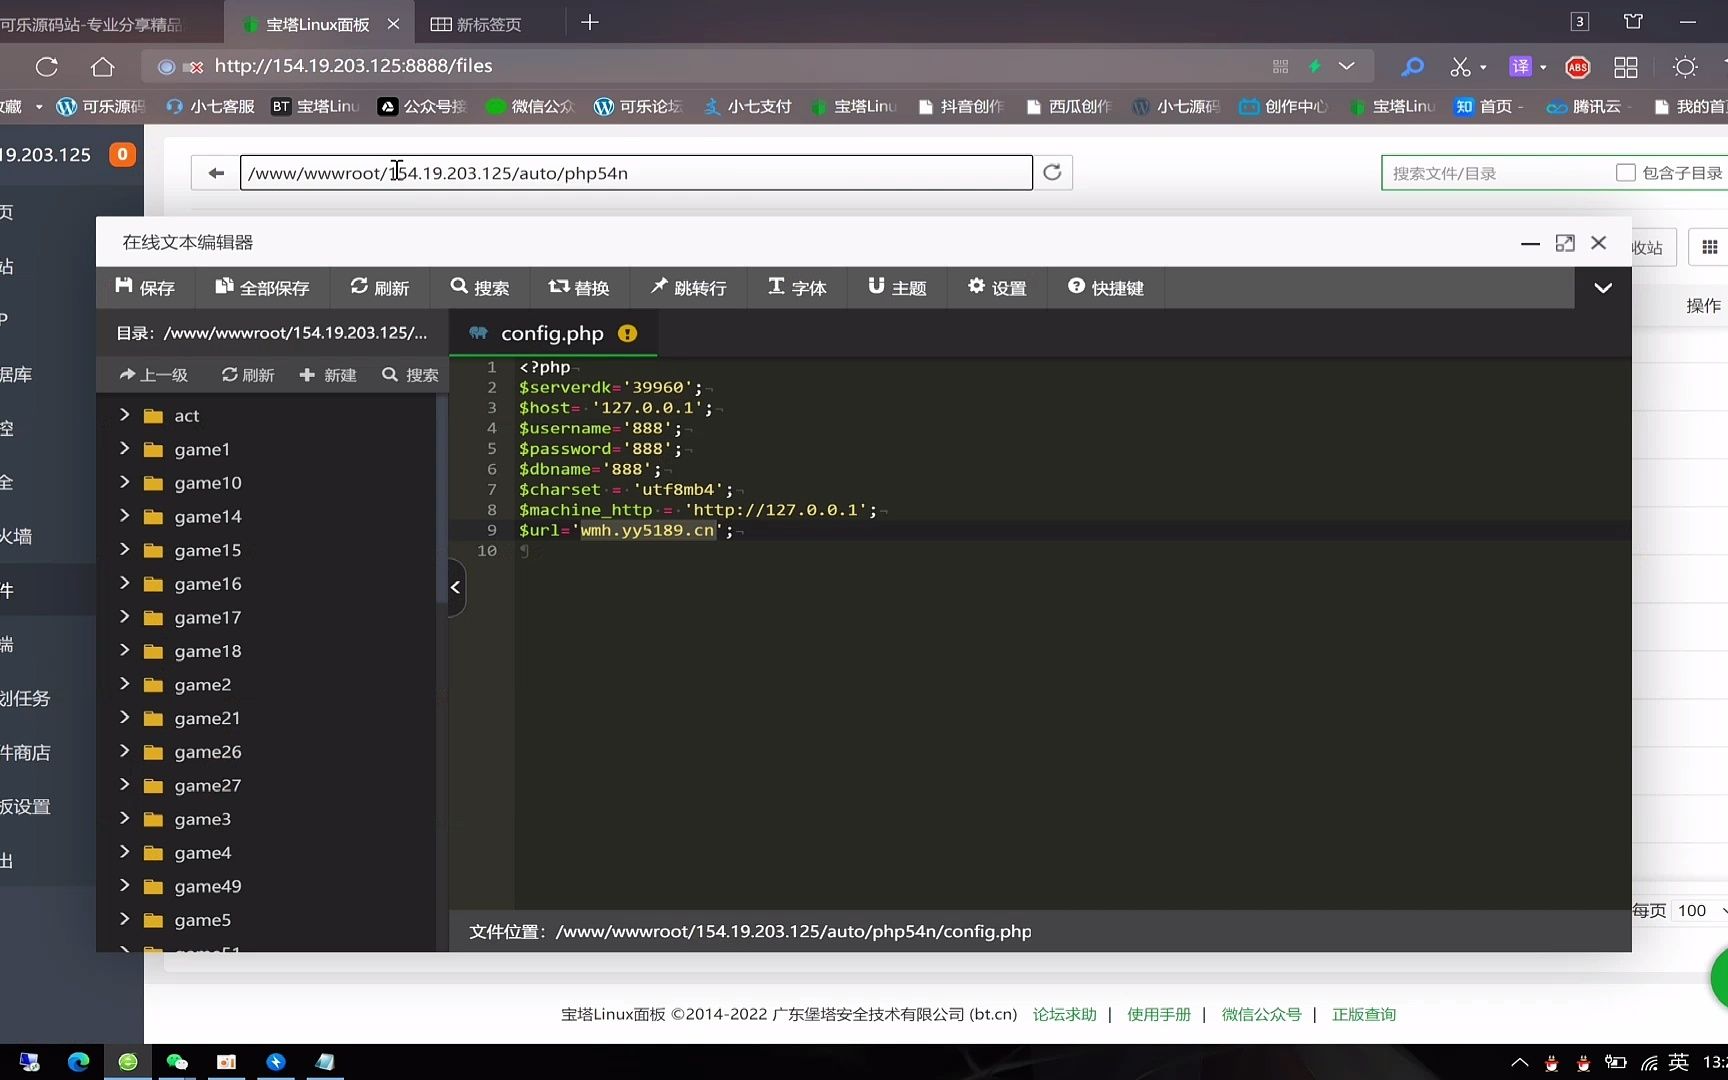The width and height of the screenshot is (1728, 1080).
Task: Switch to the config.php editor tab
Action: click(552, 334)
